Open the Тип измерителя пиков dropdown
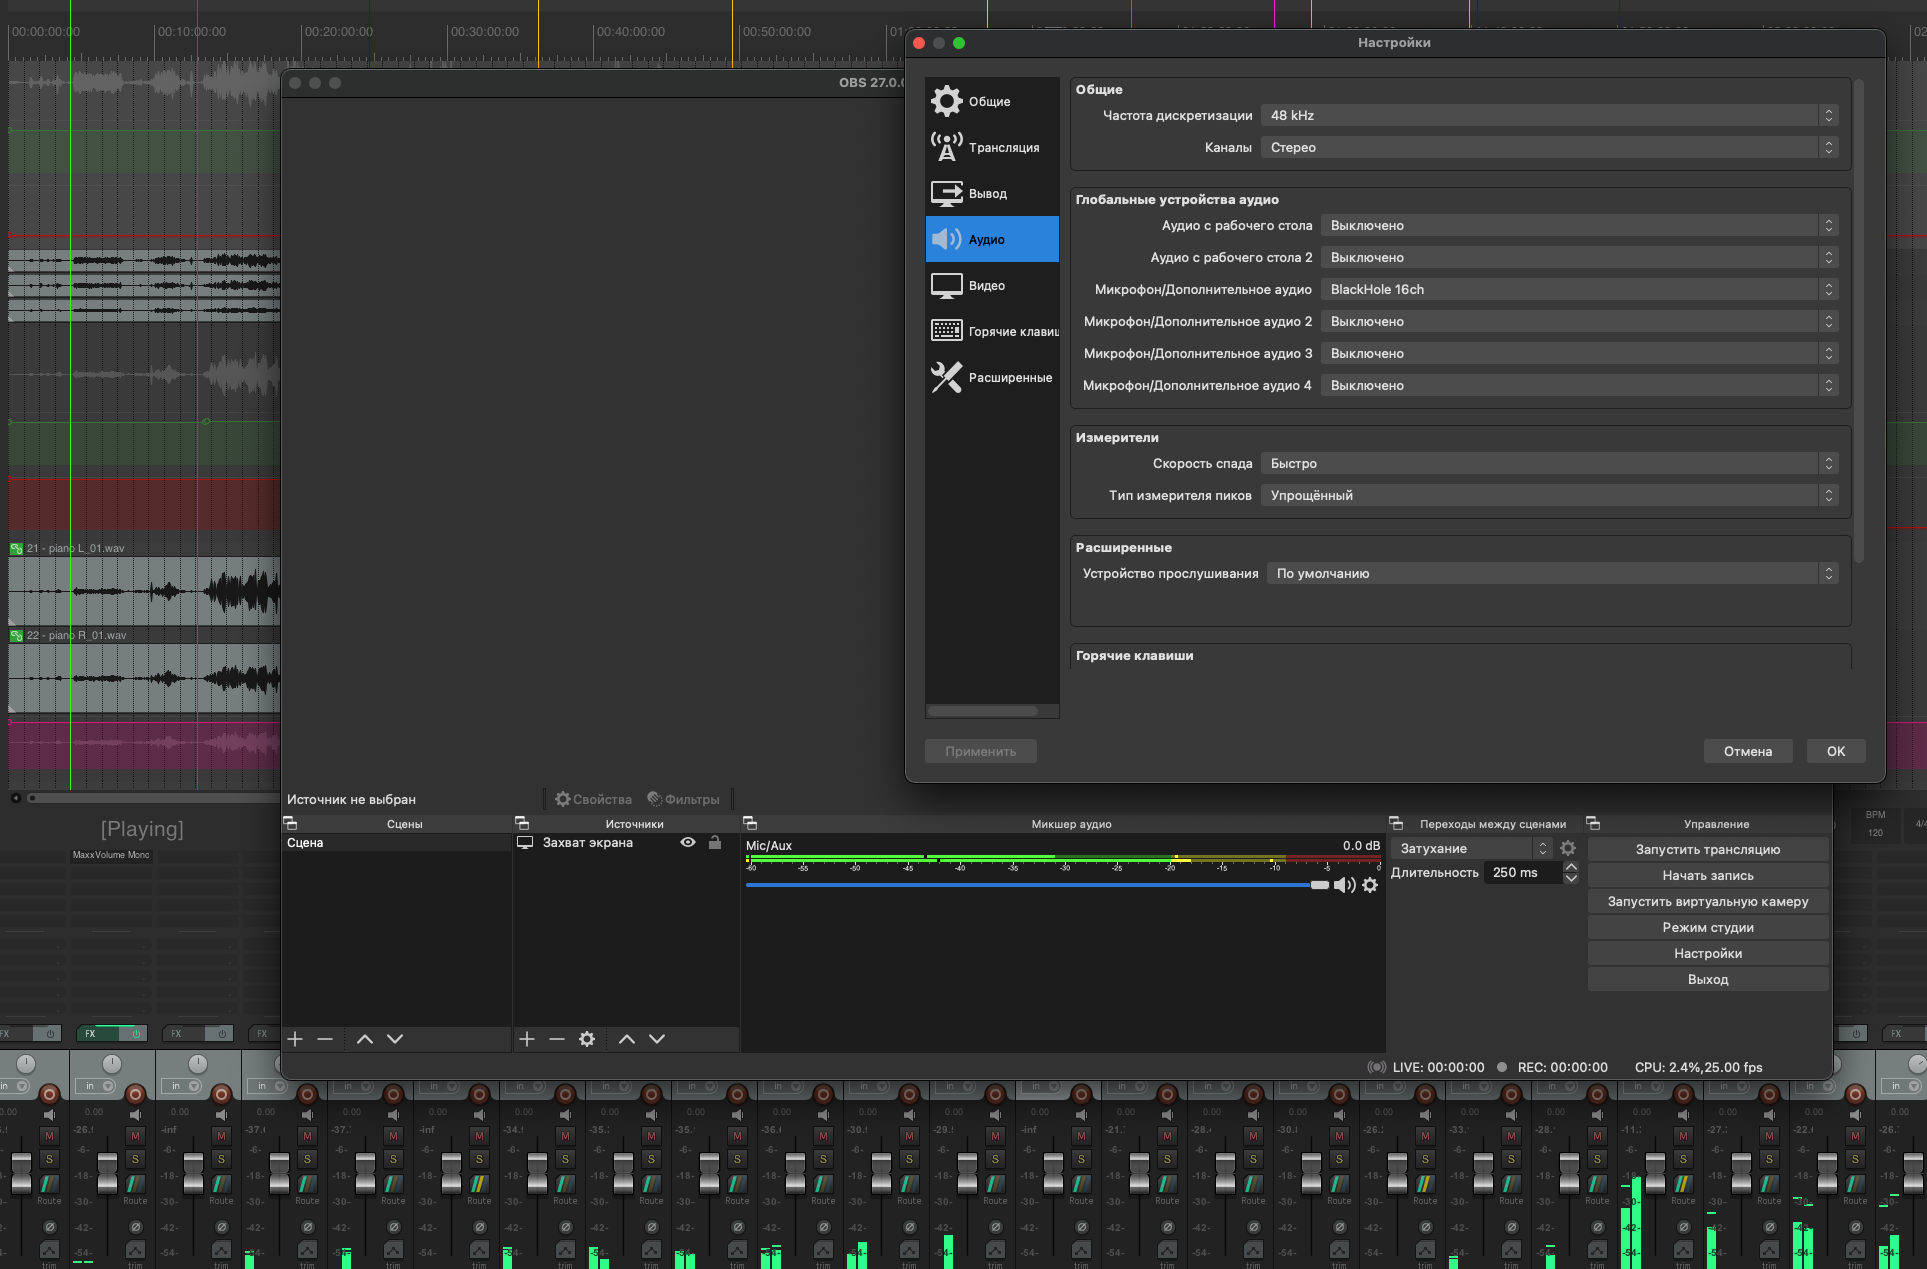The image size is (1927, 1269). tap(1549, 495)
